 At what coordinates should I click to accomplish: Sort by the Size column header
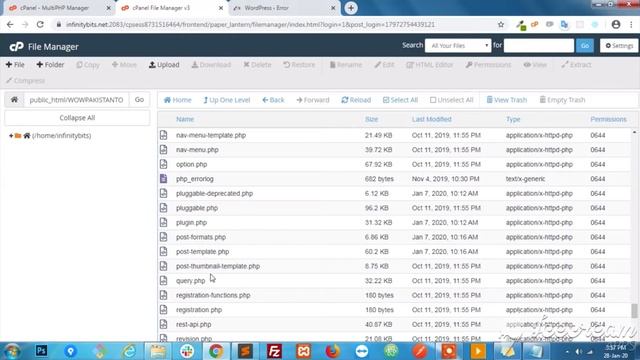coord(371,119)
